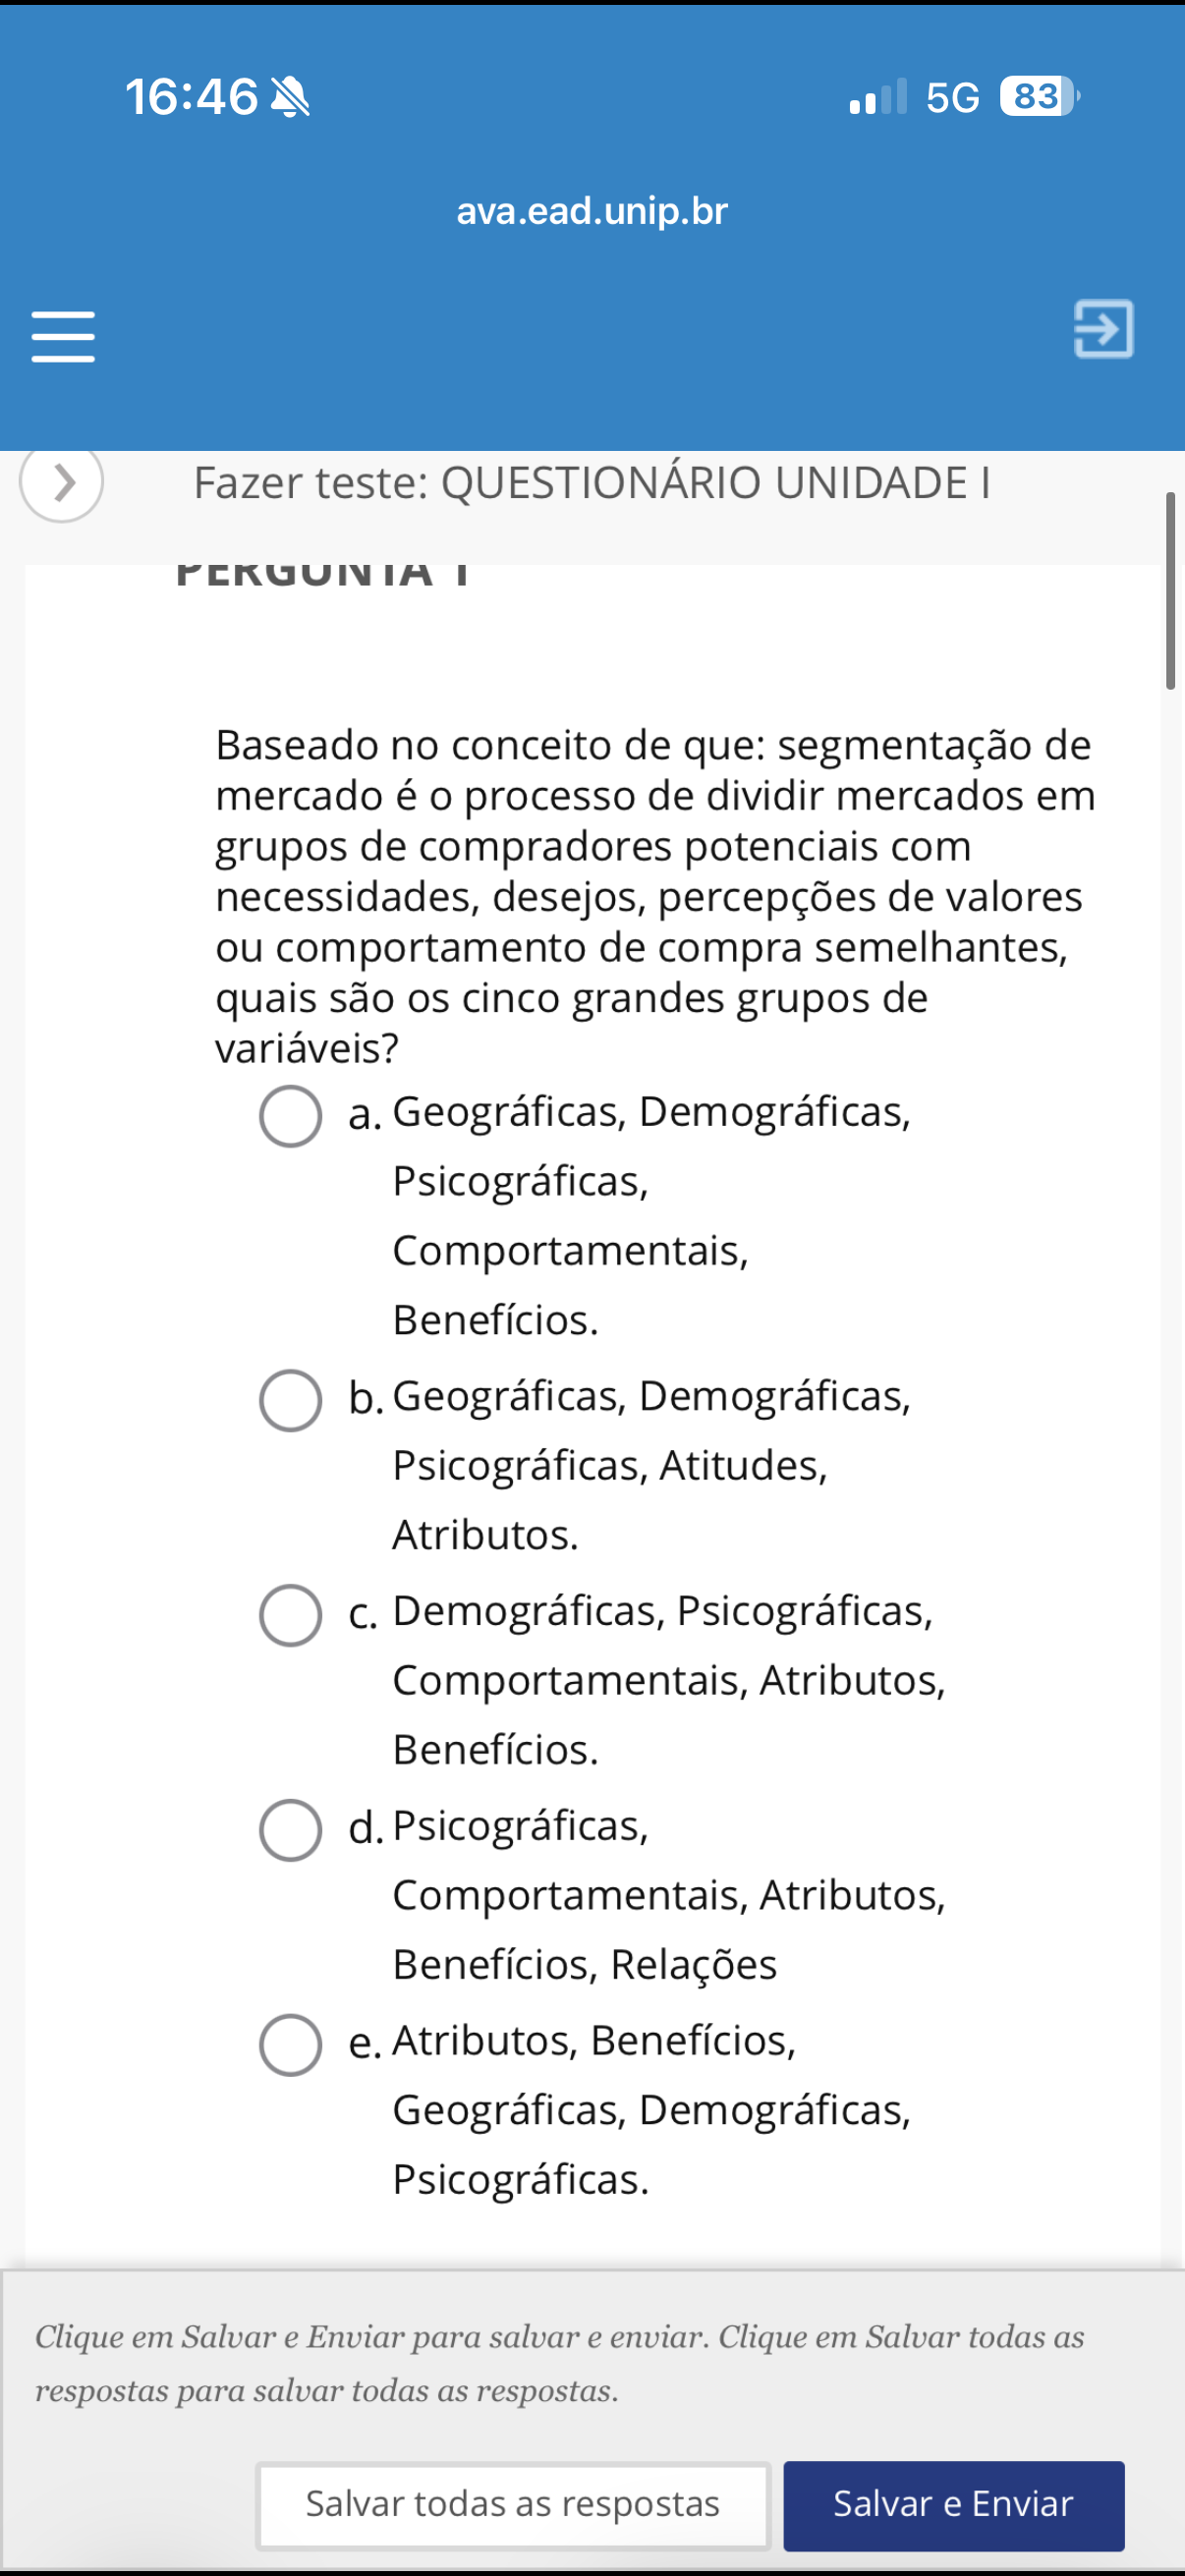
Task: Click the vertical scrollbar thumb
Action: coord(1170,591)
